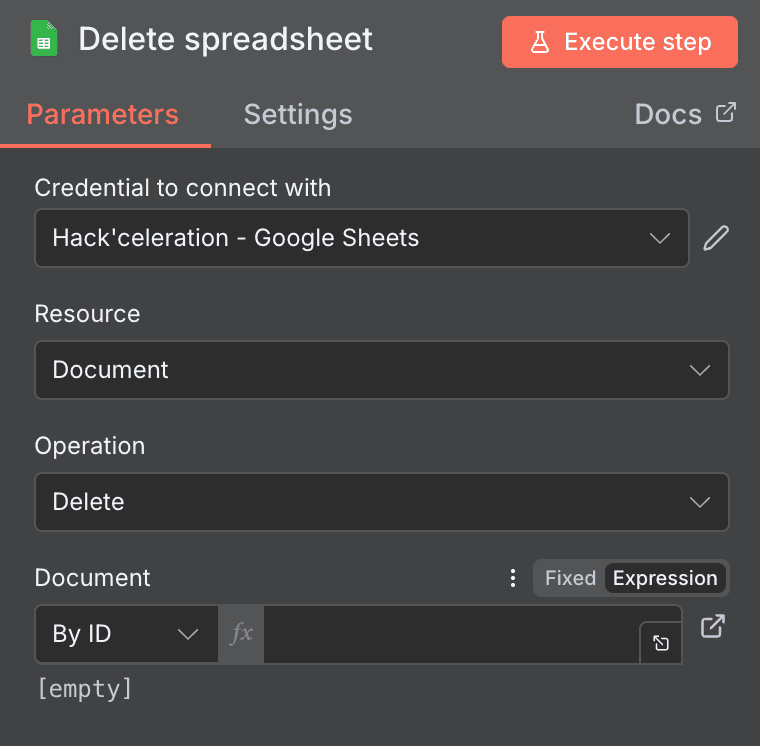Viewport: 760px width, 746px height.
Task: Edit credential with the pencil icon
Action: pos(716,238)
